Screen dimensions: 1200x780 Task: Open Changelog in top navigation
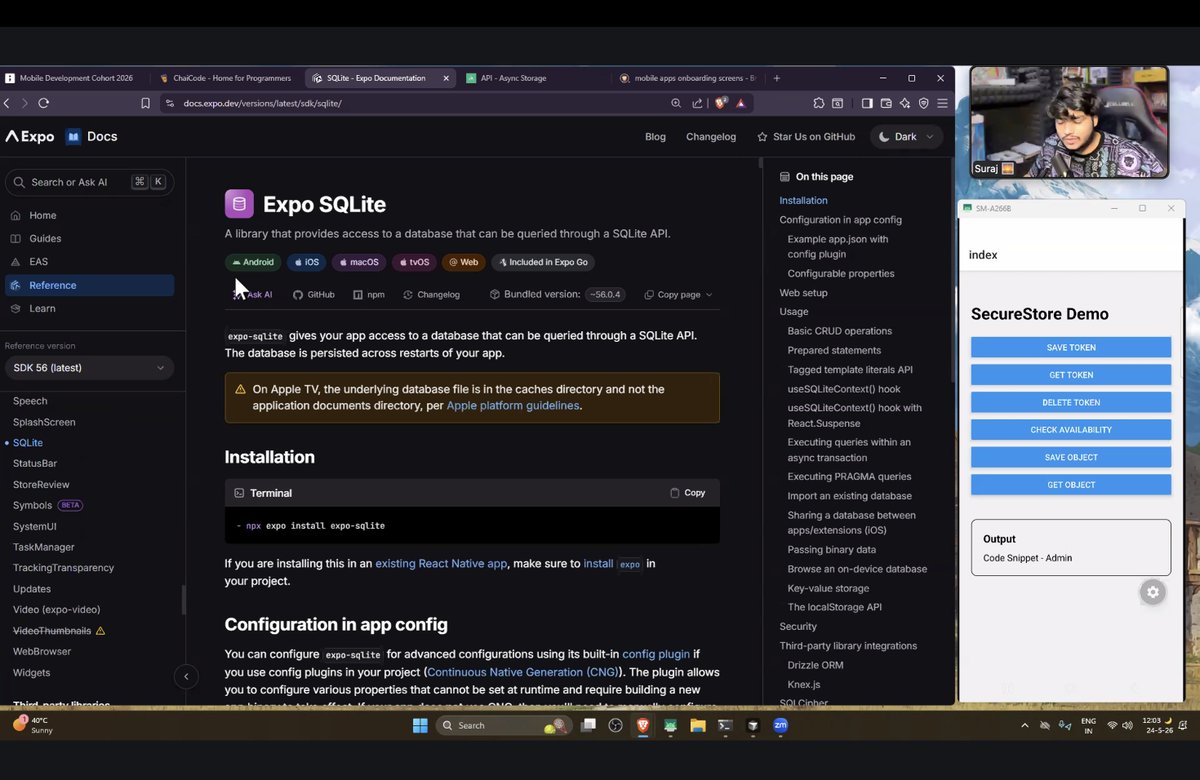click(711, 137)
